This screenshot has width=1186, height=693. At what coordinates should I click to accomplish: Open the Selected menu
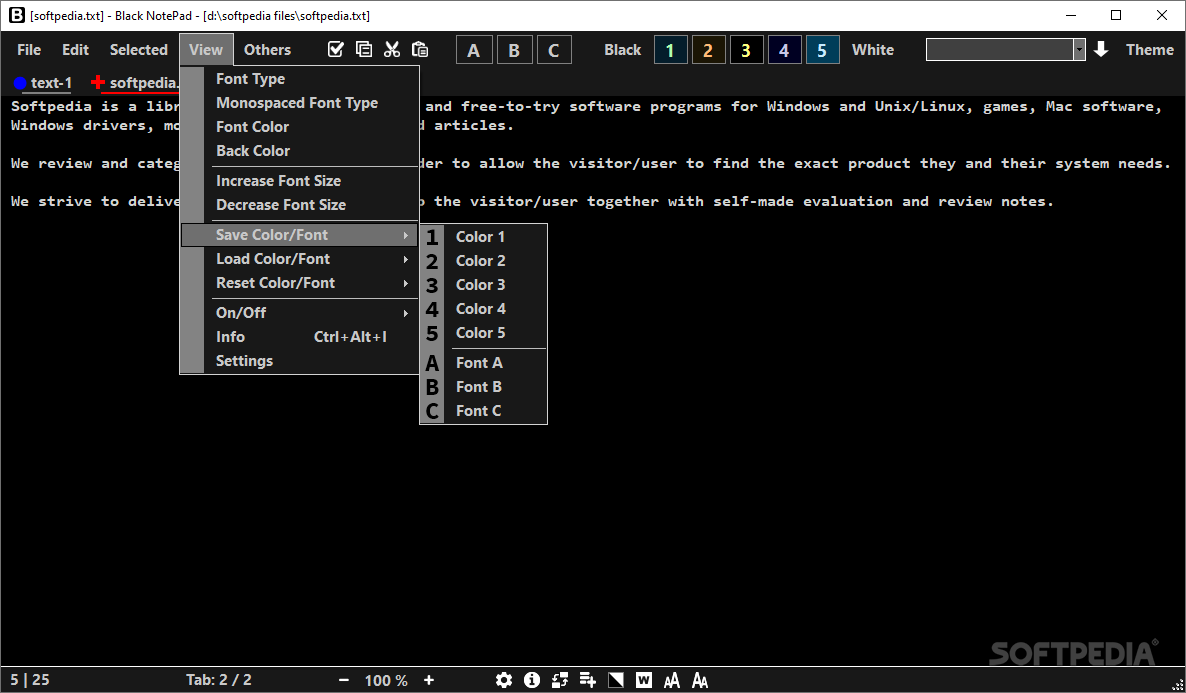[x=138, y=50]
